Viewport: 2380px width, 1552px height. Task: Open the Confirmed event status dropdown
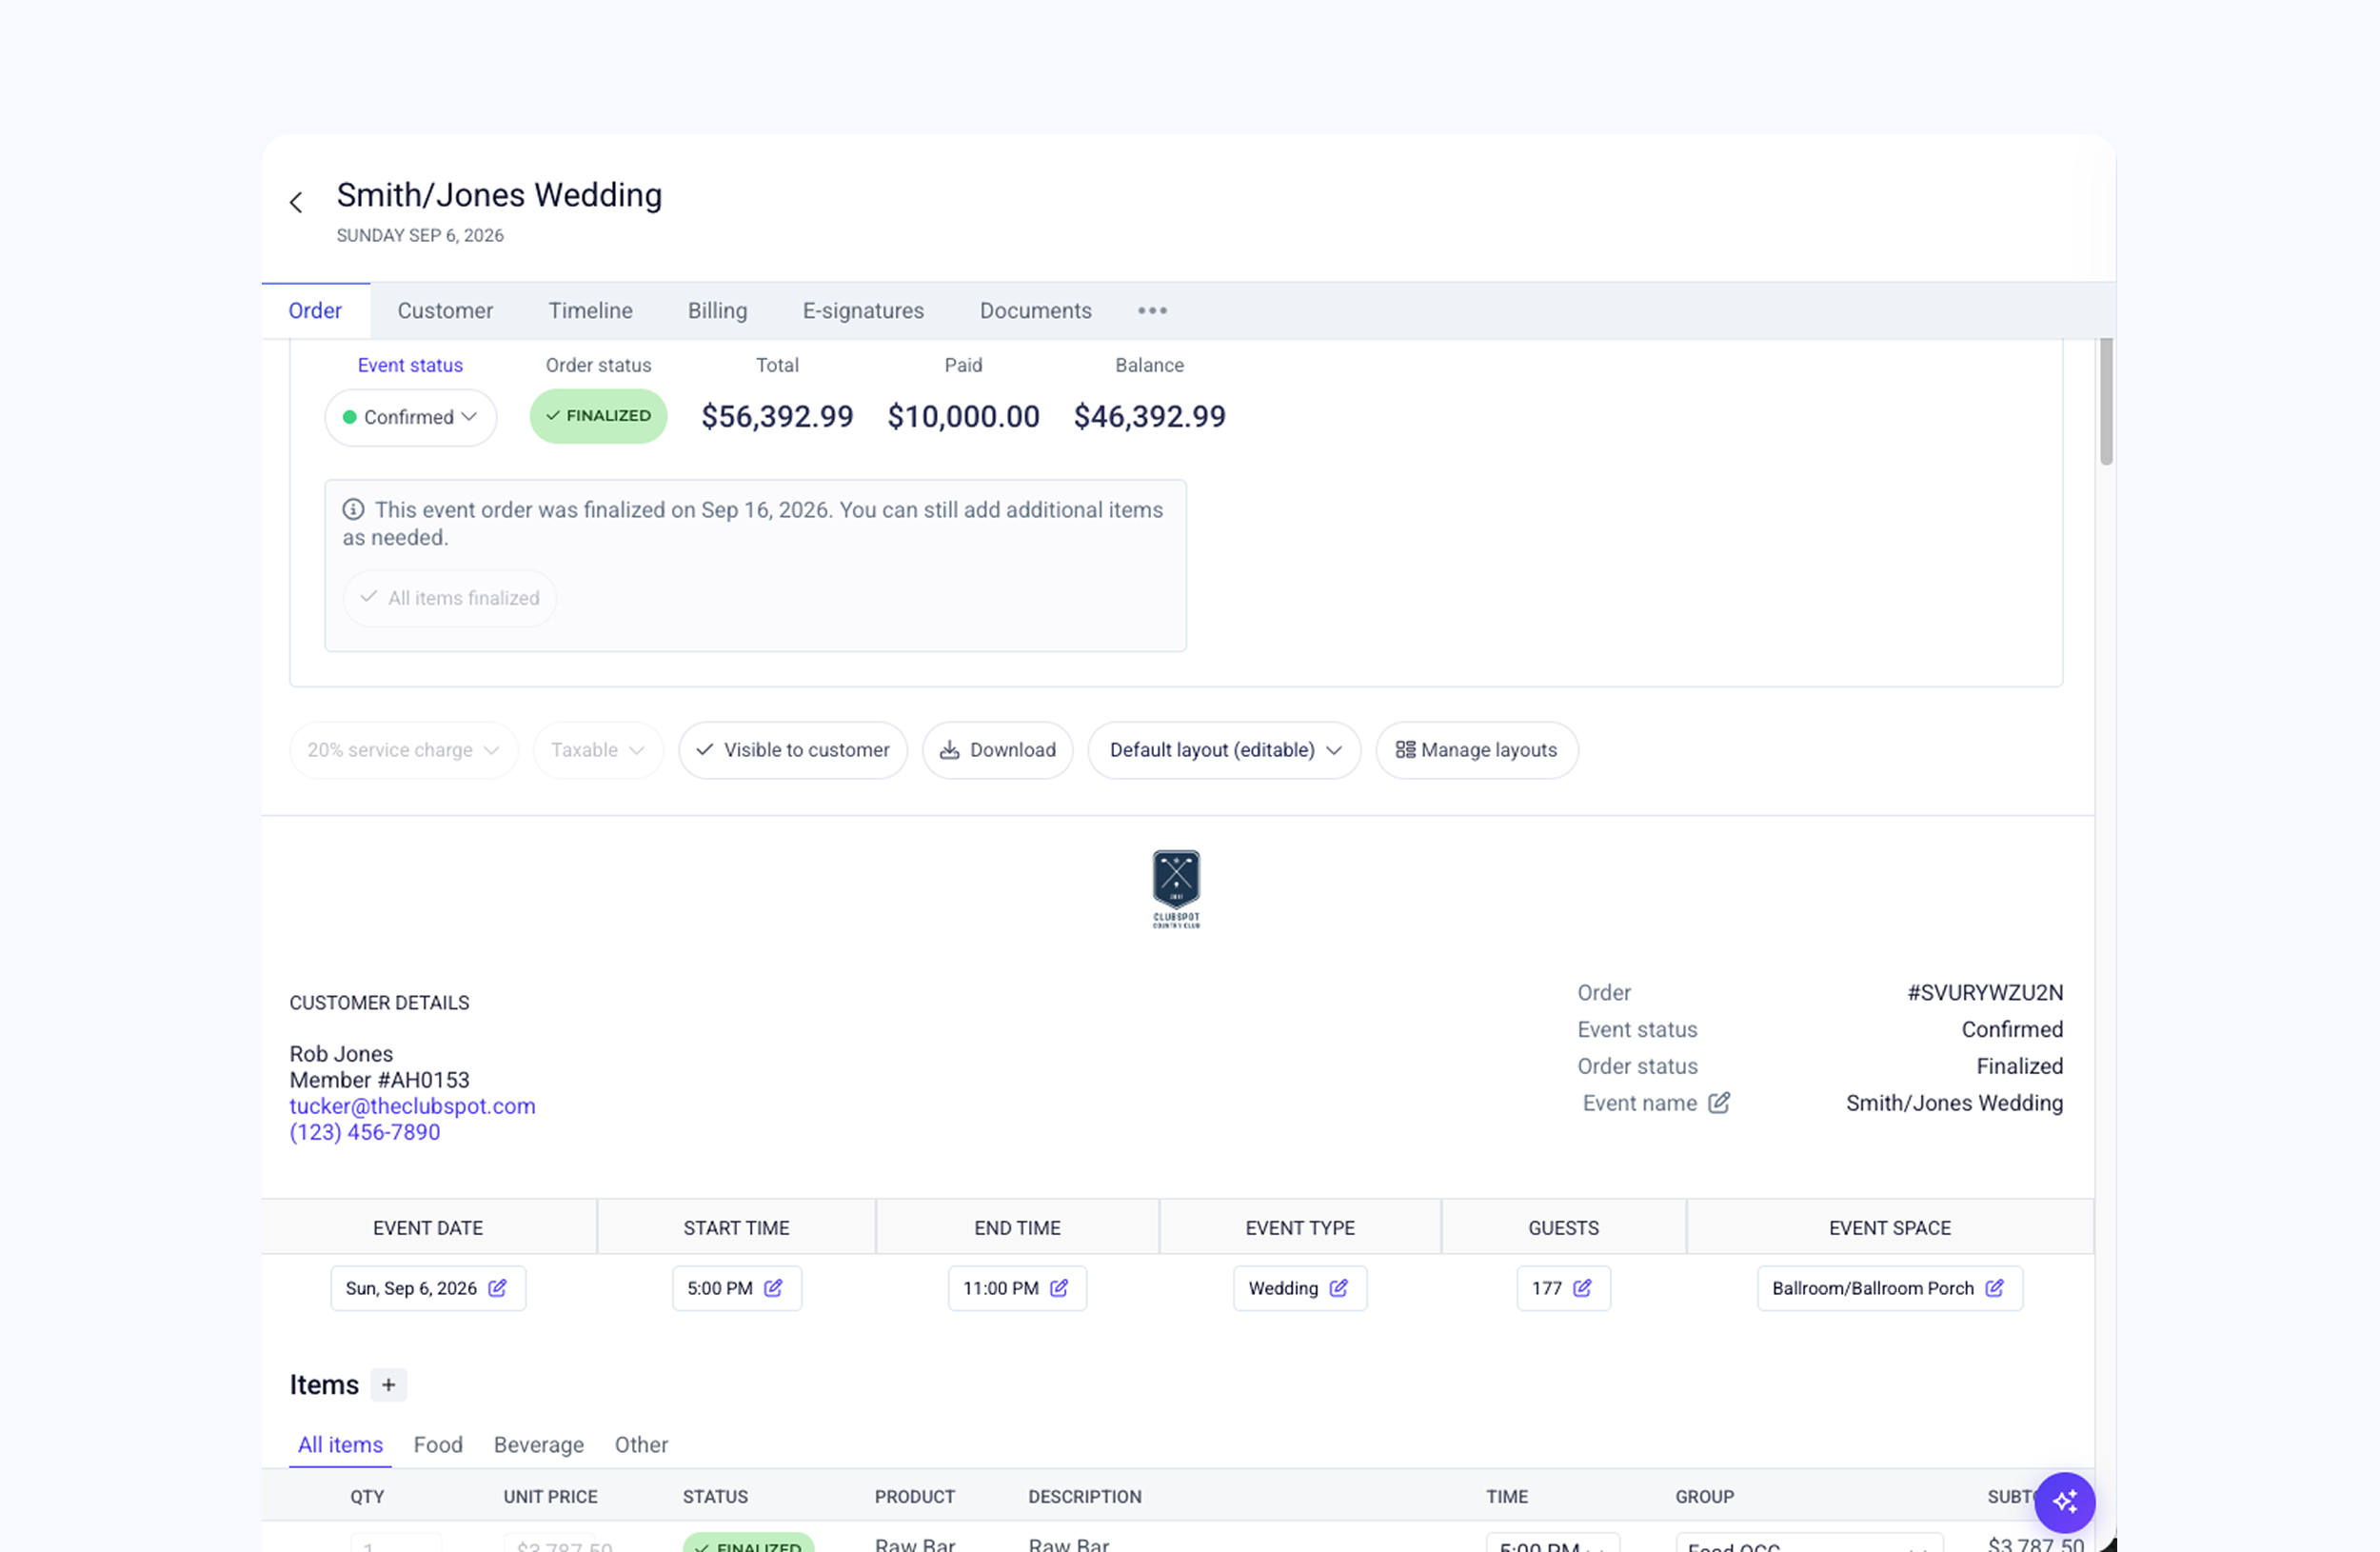(x=410, y=417)
